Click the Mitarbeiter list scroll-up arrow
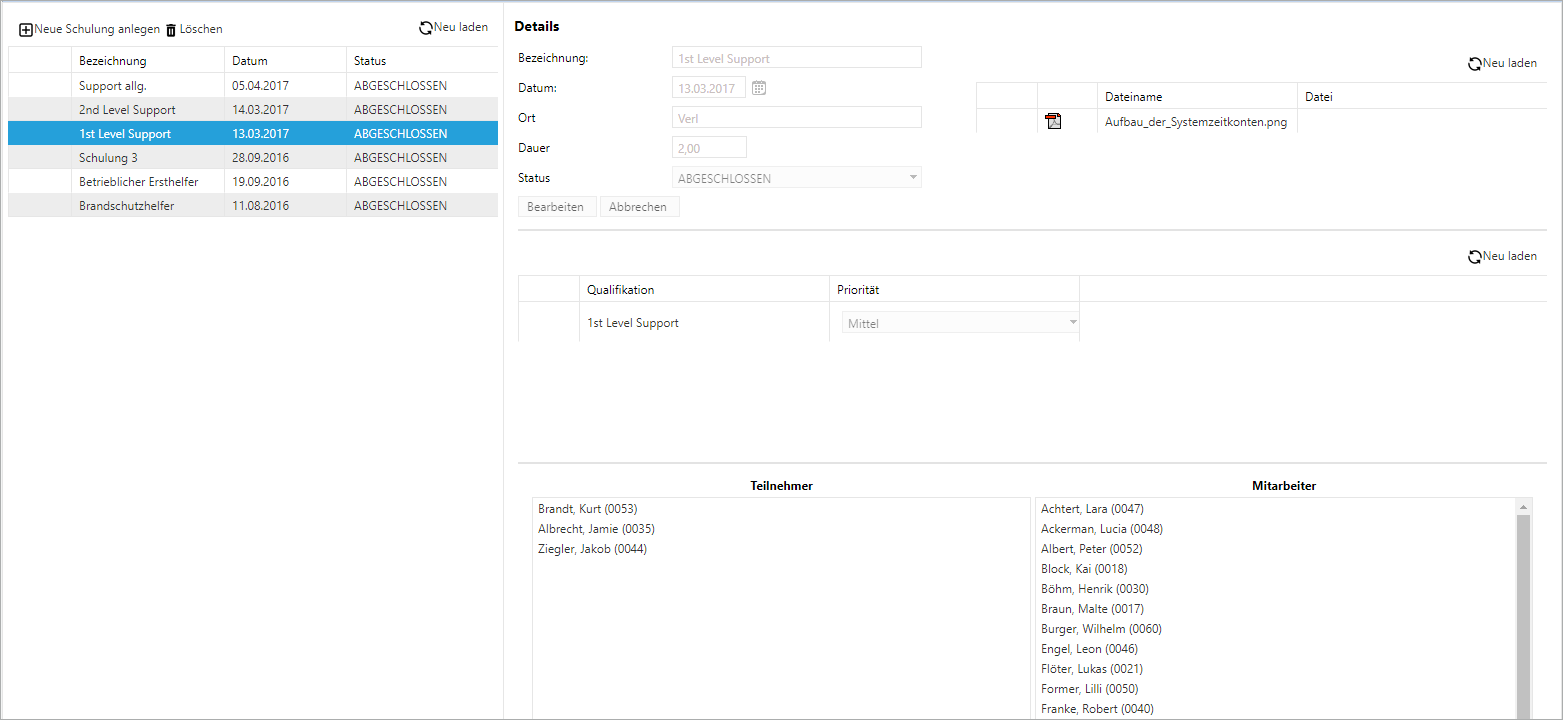Screen dimensions: 1563x720 coord(1524,506)
